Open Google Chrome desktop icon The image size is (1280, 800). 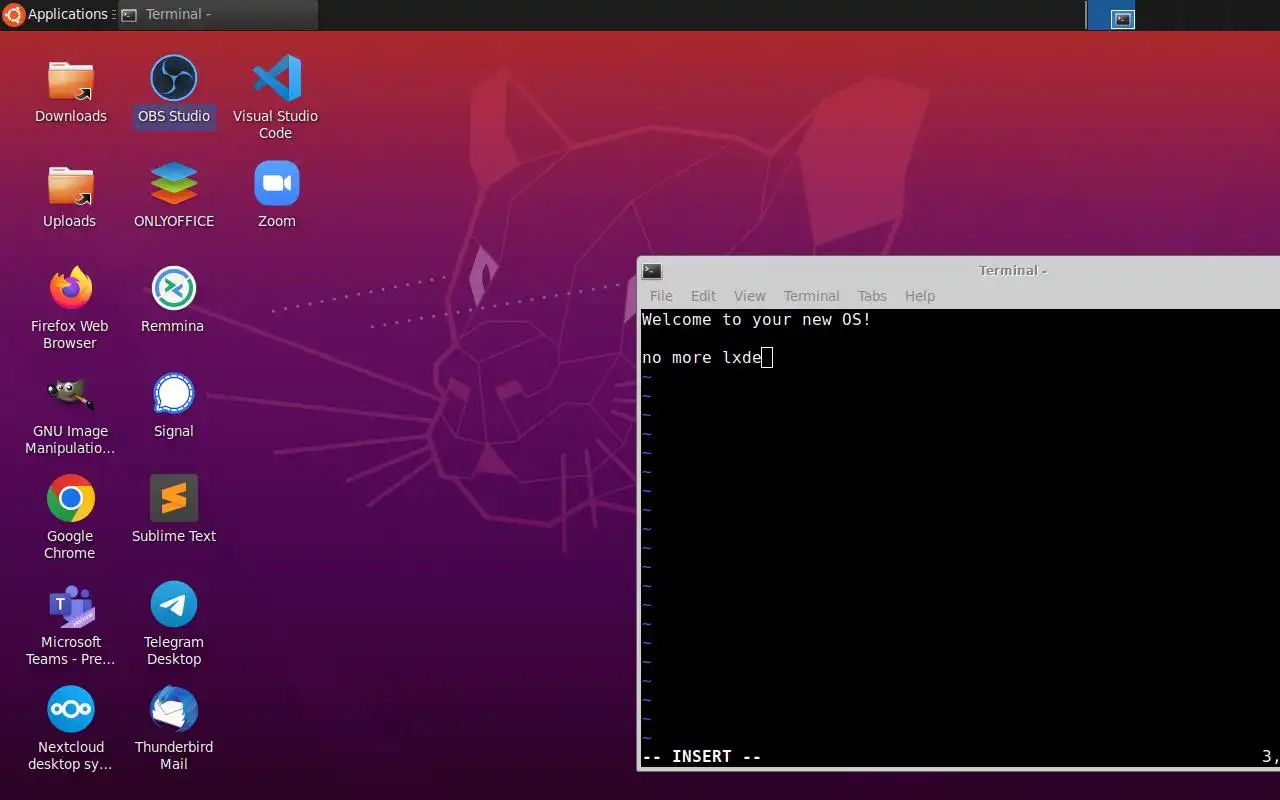(x=71, y=499)
